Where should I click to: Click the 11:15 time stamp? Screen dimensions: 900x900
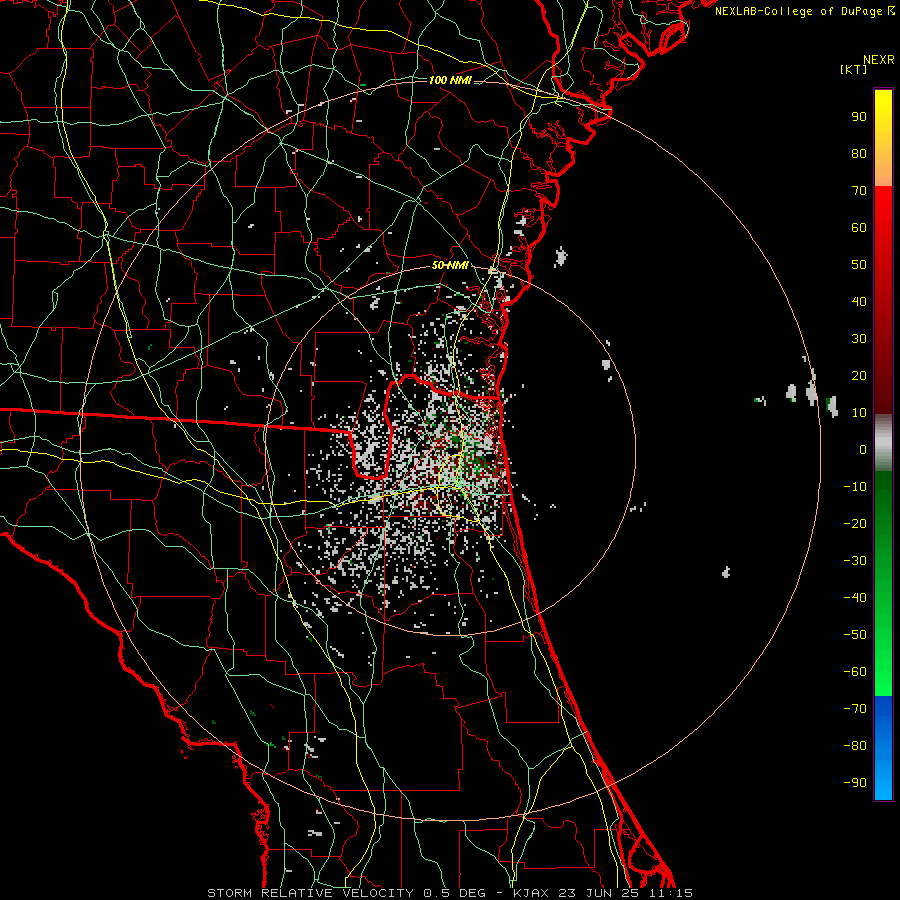click(671, 893)
